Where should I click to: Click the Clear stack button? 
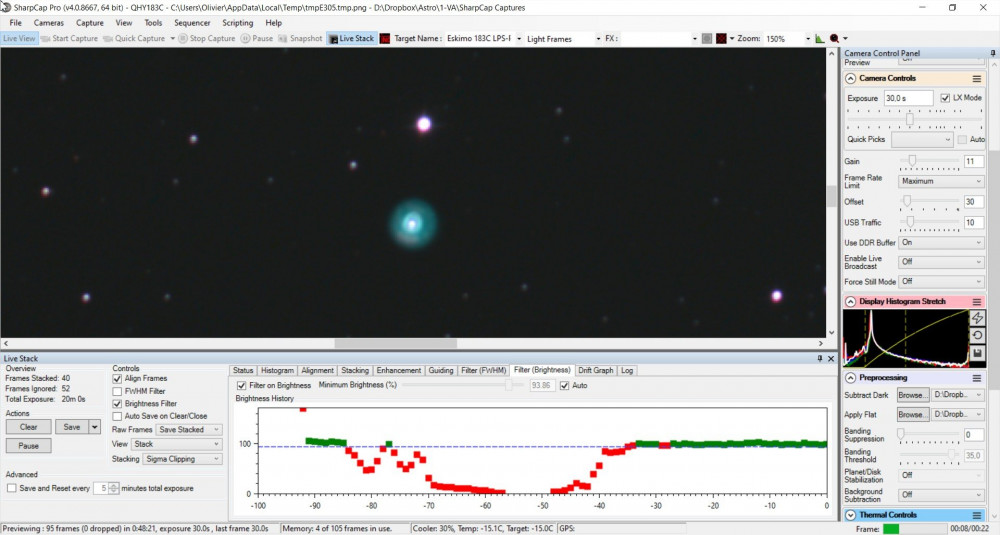click(x=29, y=427)
